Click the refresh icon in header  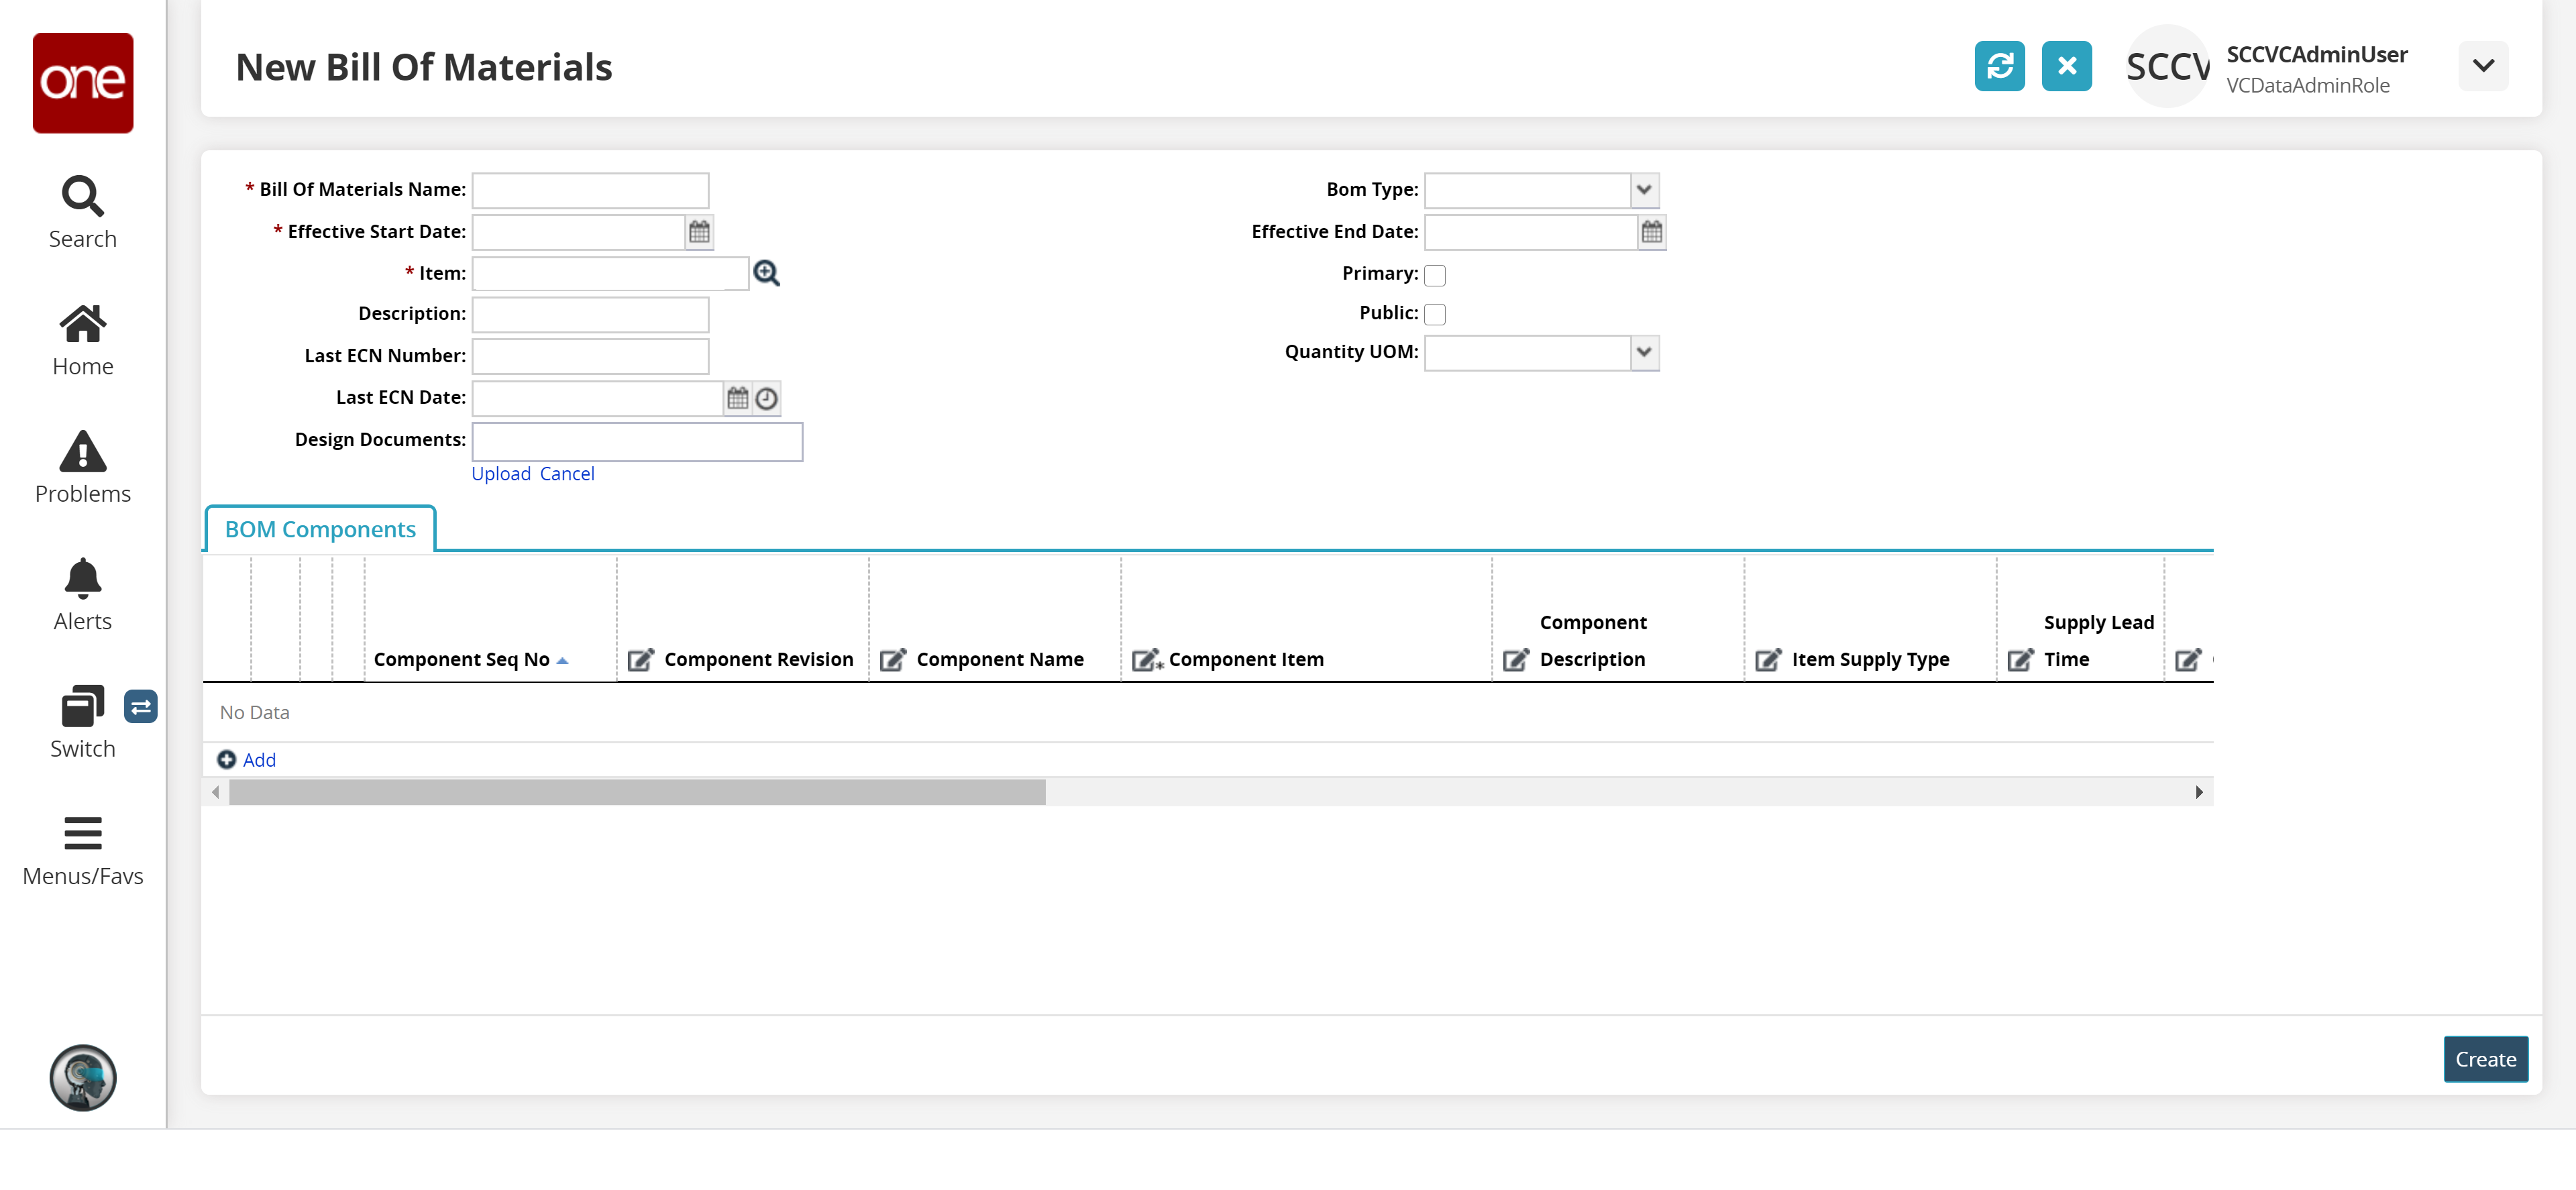[x=1999, y=66]
